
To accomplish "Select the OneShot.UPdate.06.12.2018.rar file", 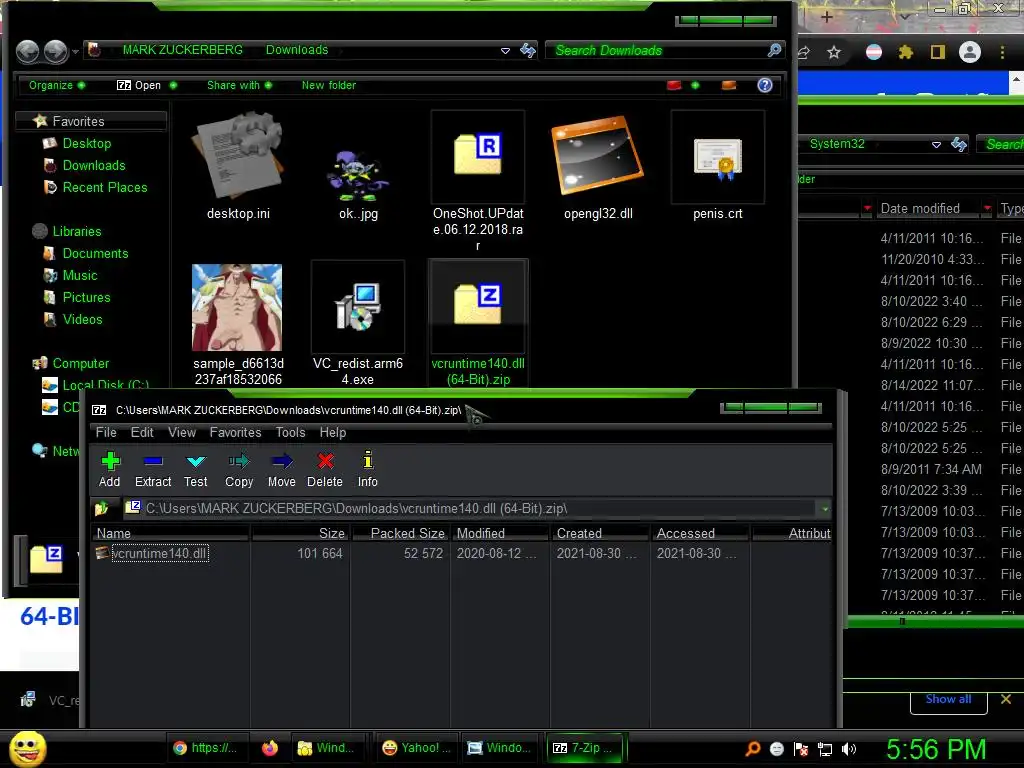I will point(478,182).
